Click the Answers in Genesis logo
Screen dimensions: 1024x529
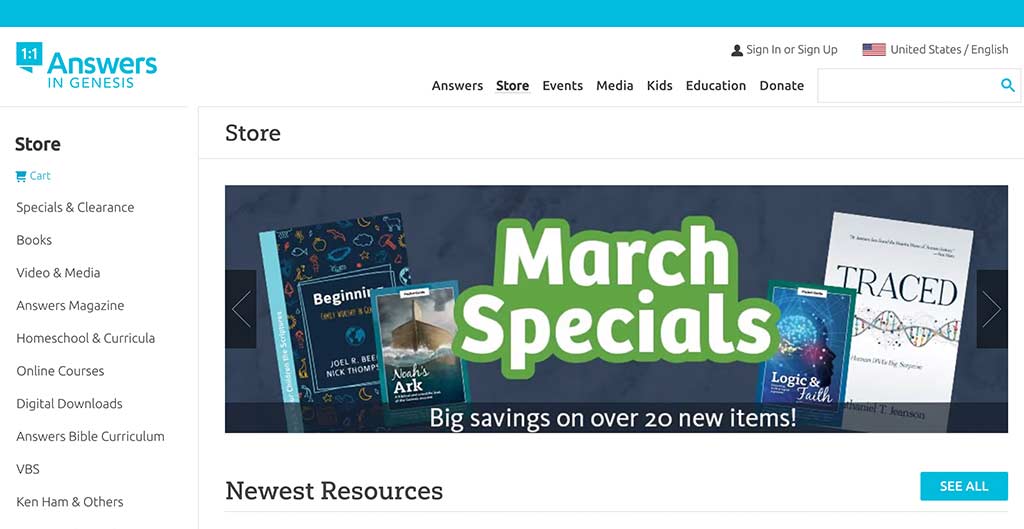point(86,66)
